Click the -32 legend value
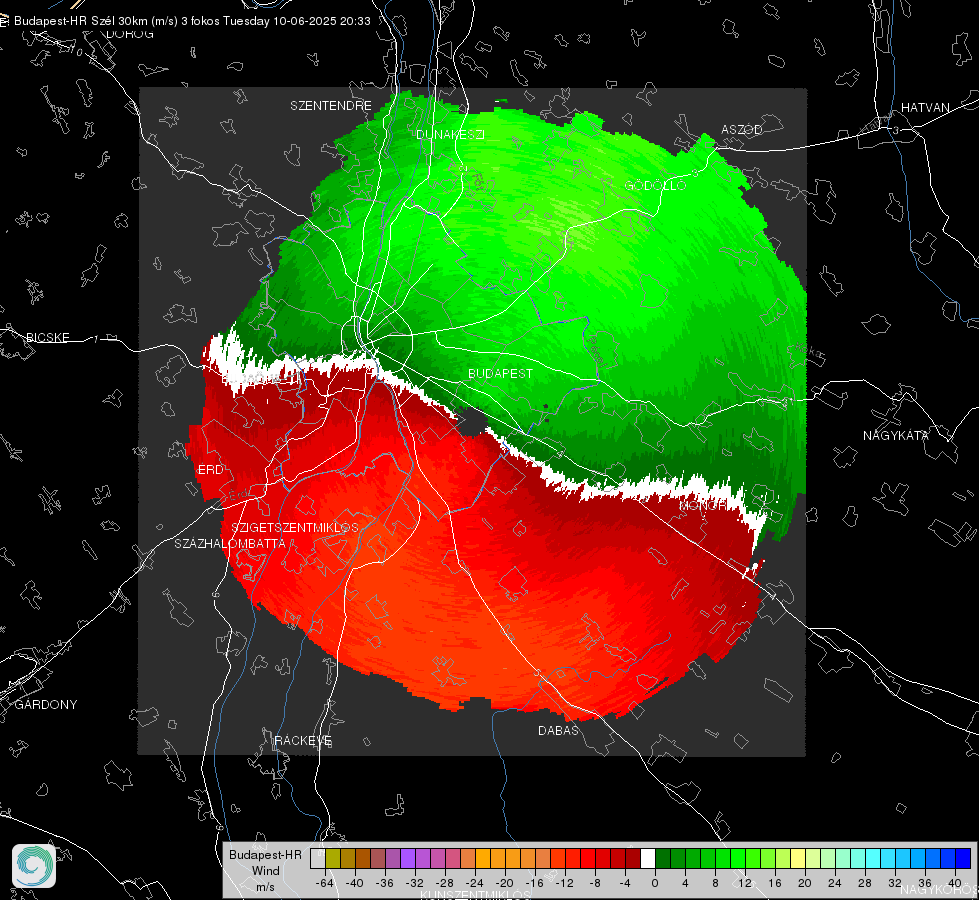This screenshot has height=900, width=979. [x=415, y=883]
